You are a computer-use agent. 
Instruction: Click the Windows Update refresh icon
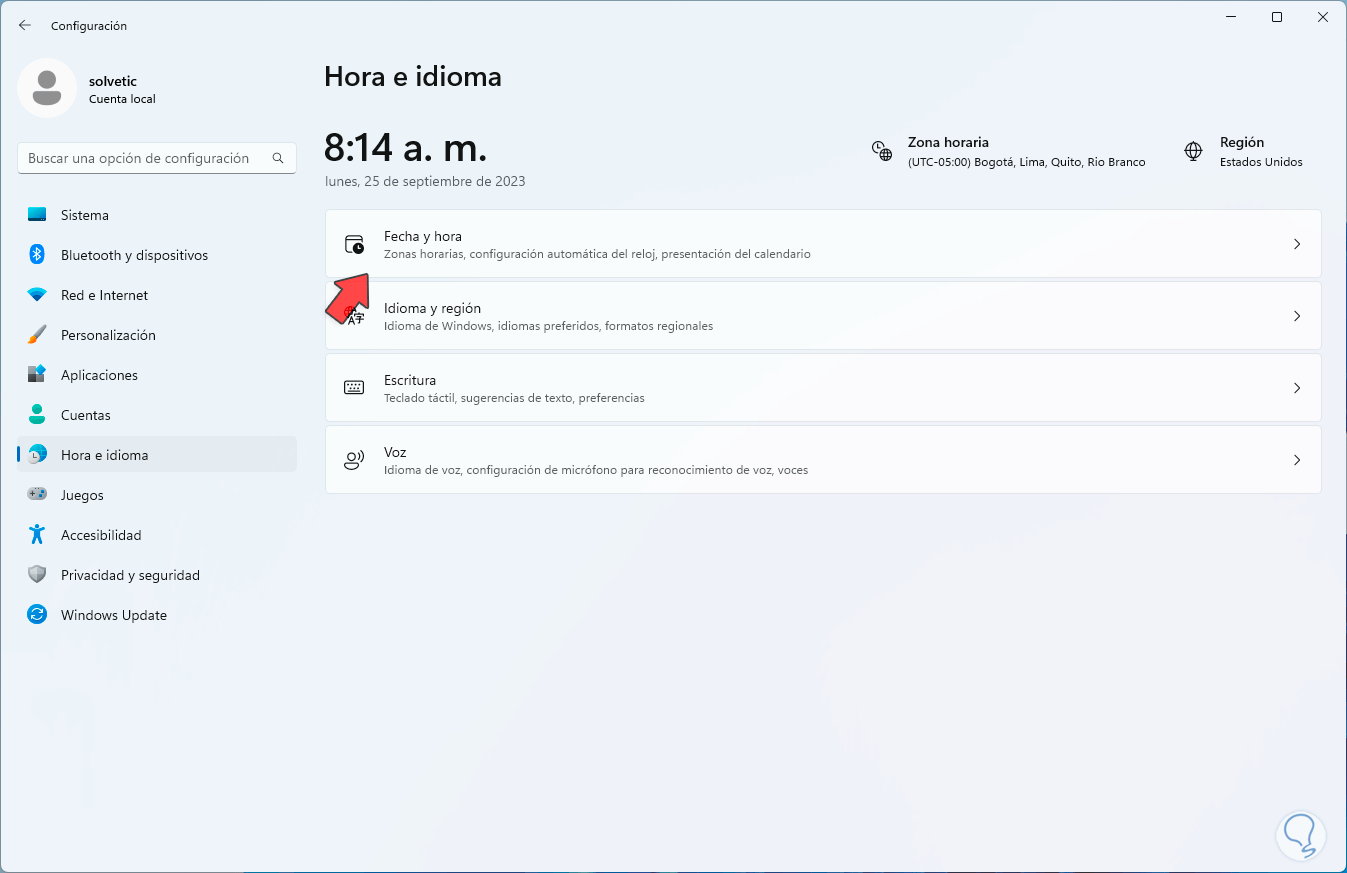37,615
